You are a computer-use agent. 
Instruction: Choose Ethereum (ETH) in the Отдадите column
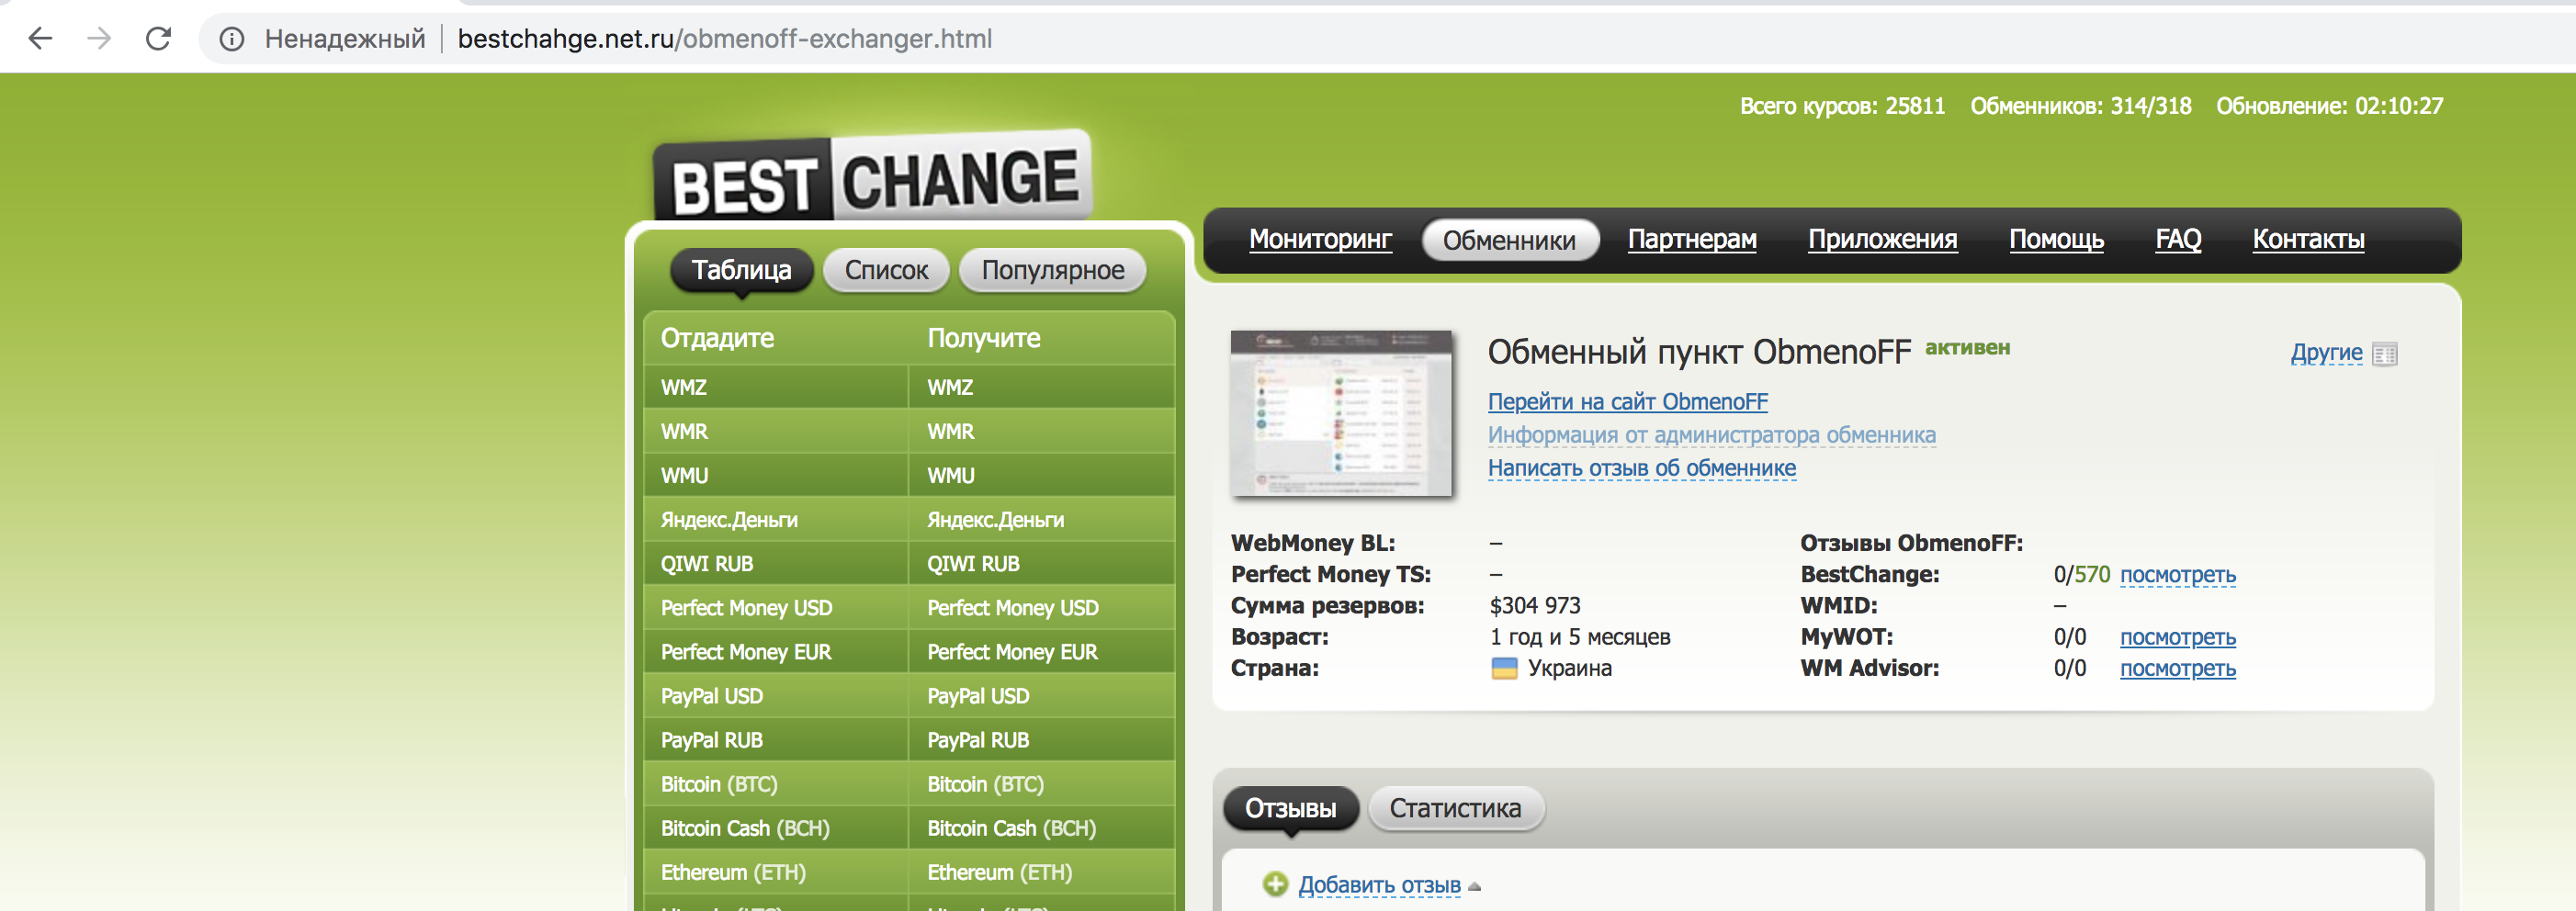pos(776,871)
